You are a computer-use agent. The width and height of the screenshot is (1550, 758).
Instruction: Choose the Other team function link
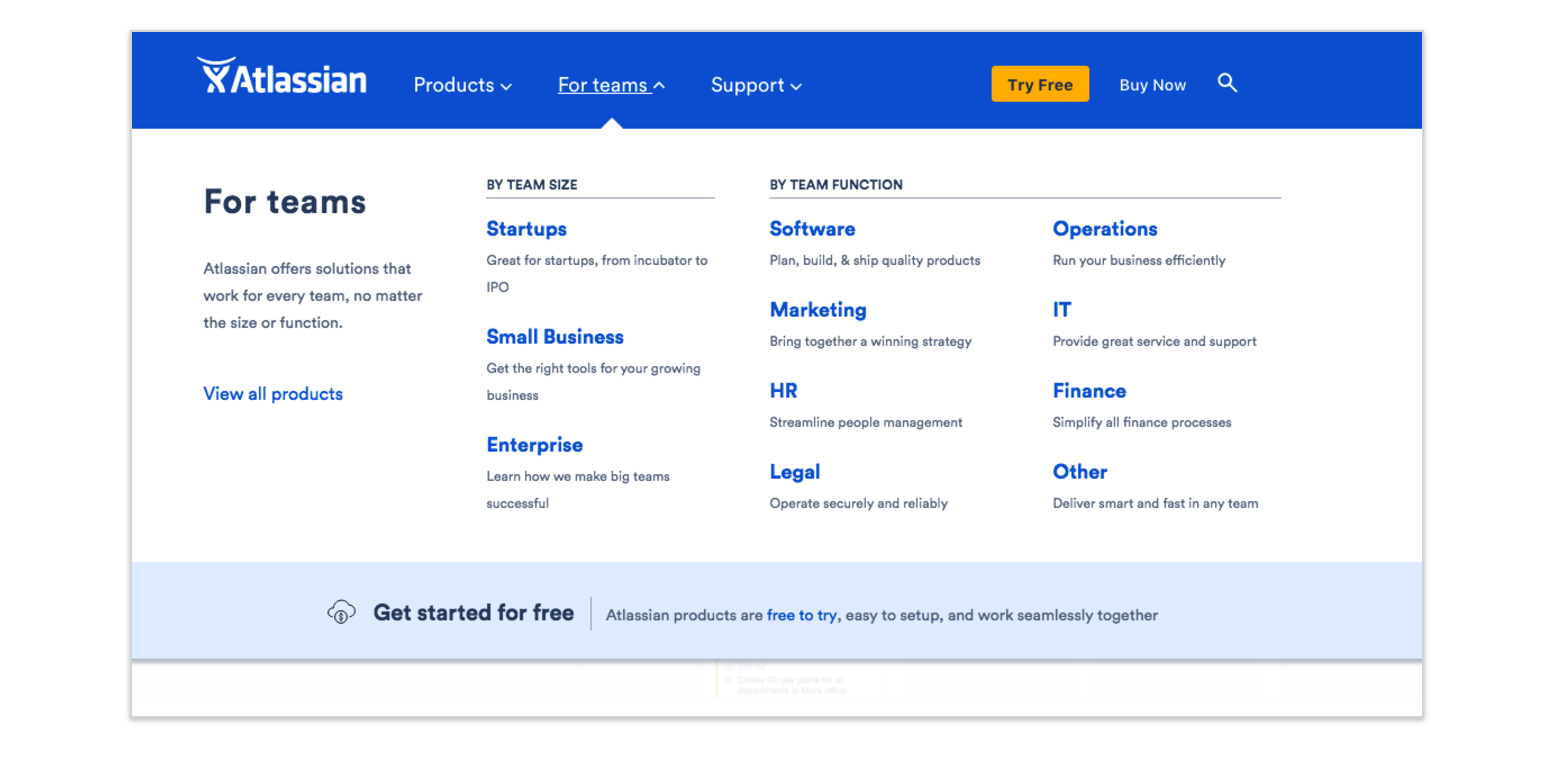(x=1080, y=472)
